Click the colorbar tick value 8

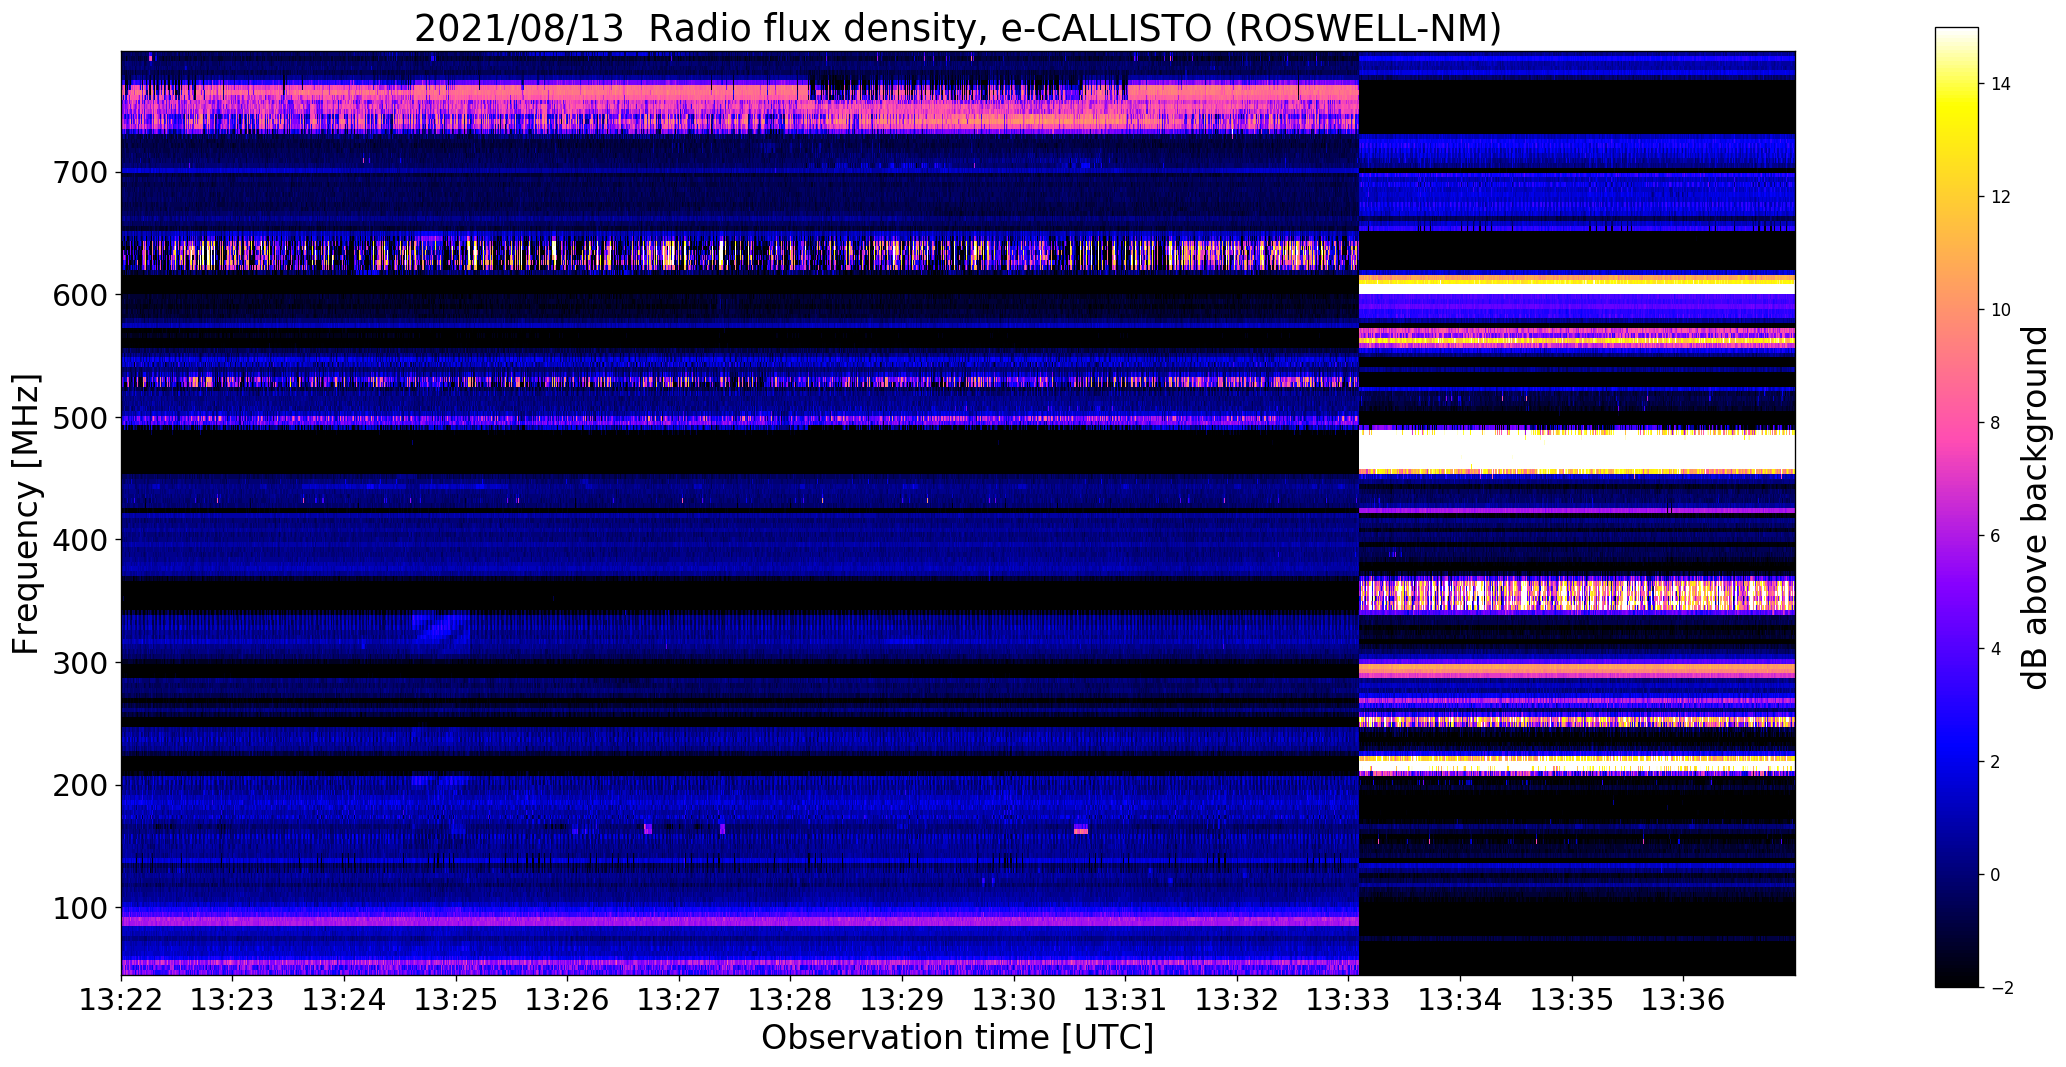(x=1996, y=423)
